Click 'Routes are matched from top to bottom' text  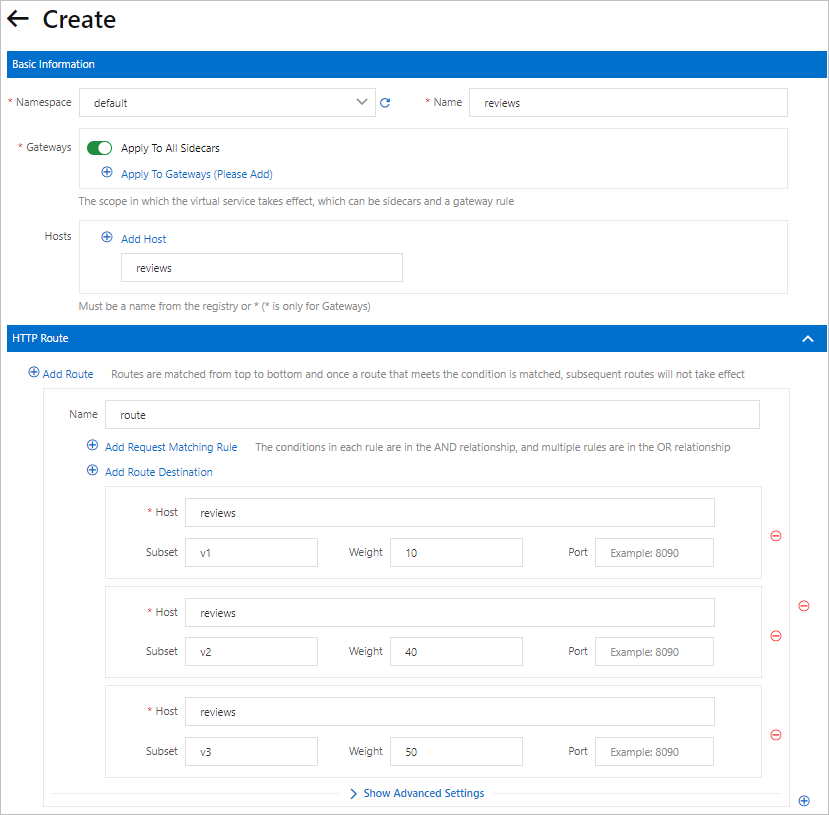(x=428, y=374)
